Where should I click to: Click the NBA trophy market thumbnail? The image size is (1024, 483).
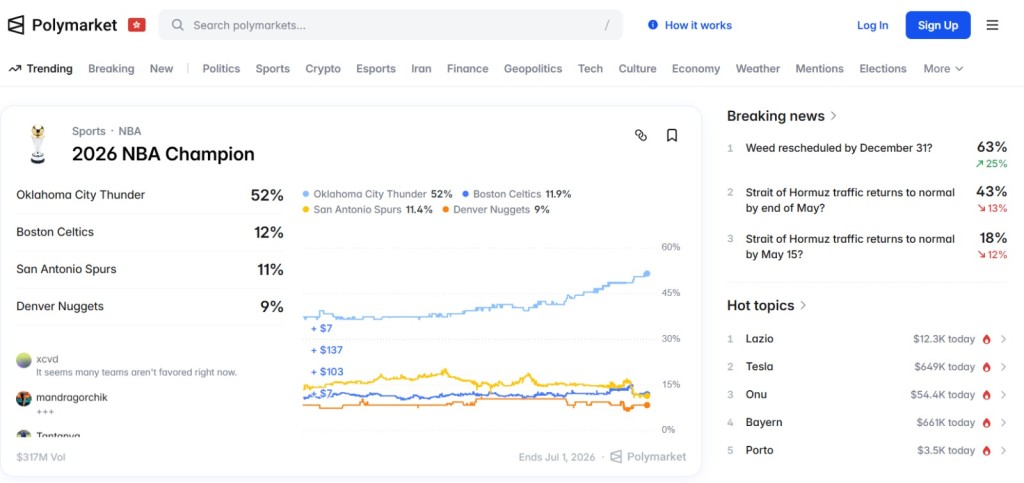(36, 145)
